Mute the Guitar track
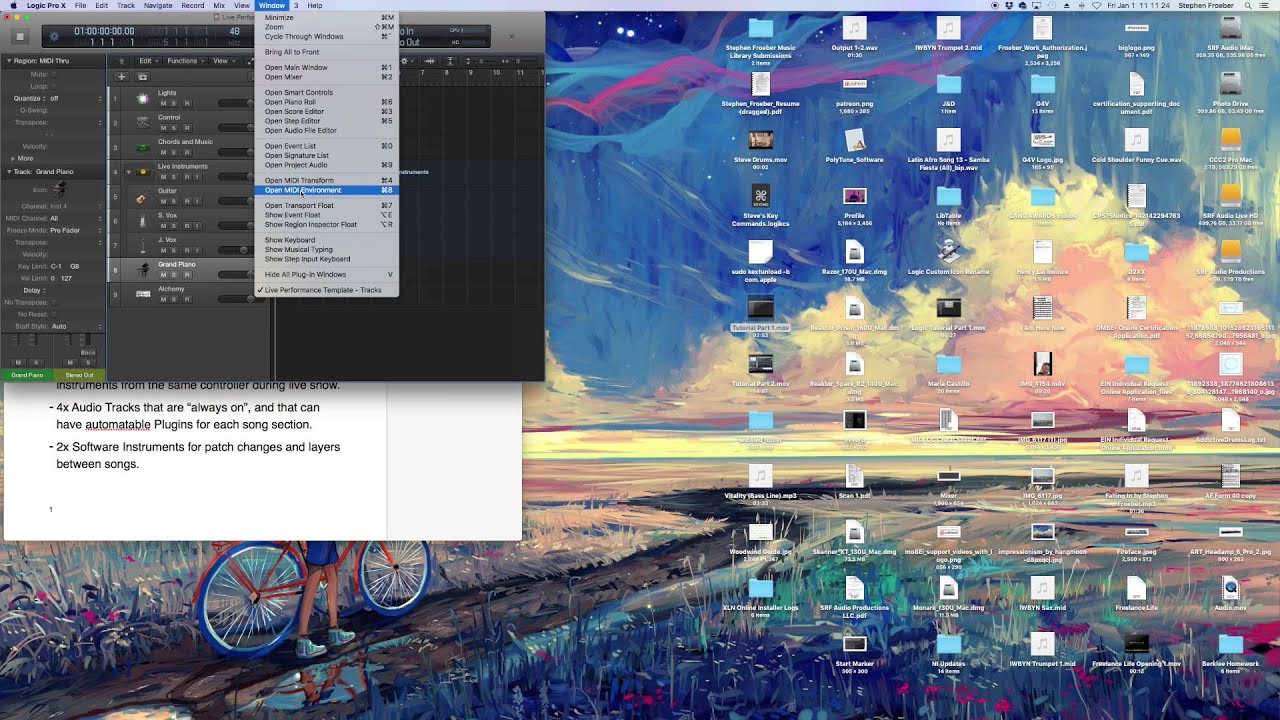Viewport: 1280px width, 720px height. coord(163,201)
